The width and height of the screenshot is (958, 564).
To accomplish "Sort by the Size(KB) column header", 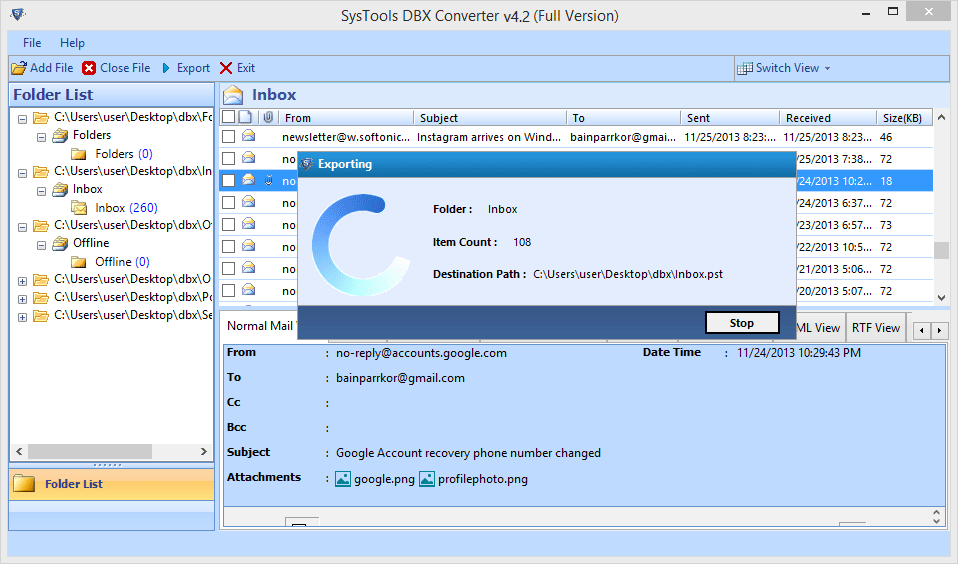I will 904,117.
